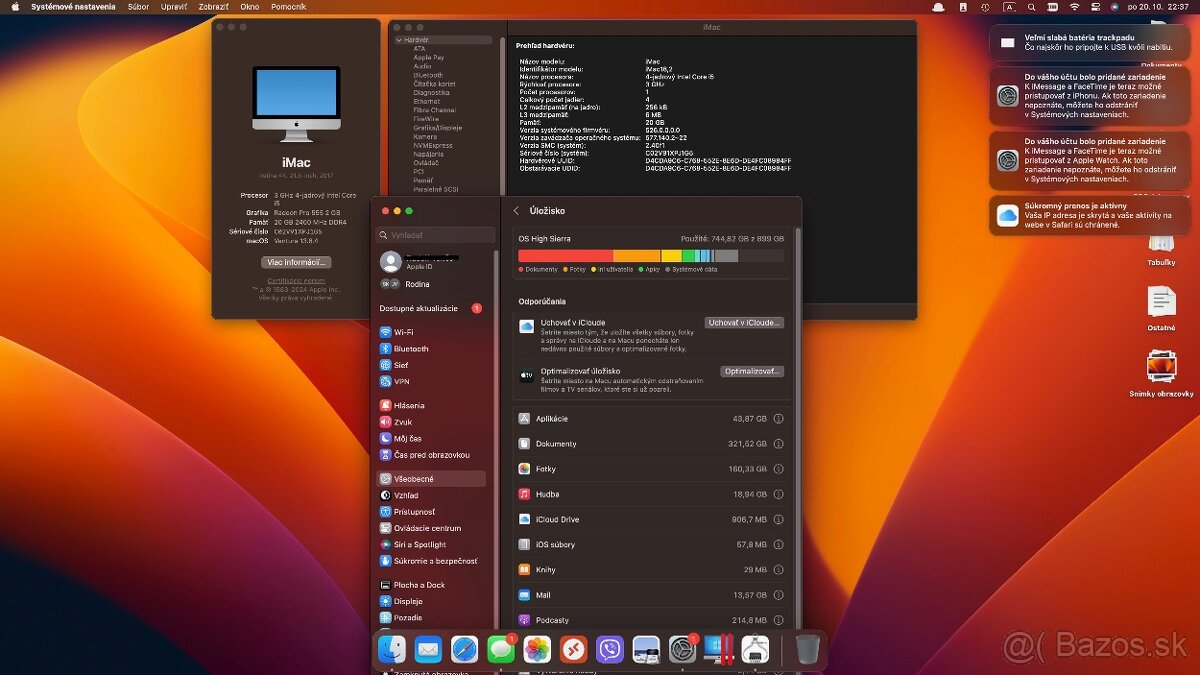Click the Uchovať v iCloude button
The image size is (1200, 675).
tap(744, 322)
